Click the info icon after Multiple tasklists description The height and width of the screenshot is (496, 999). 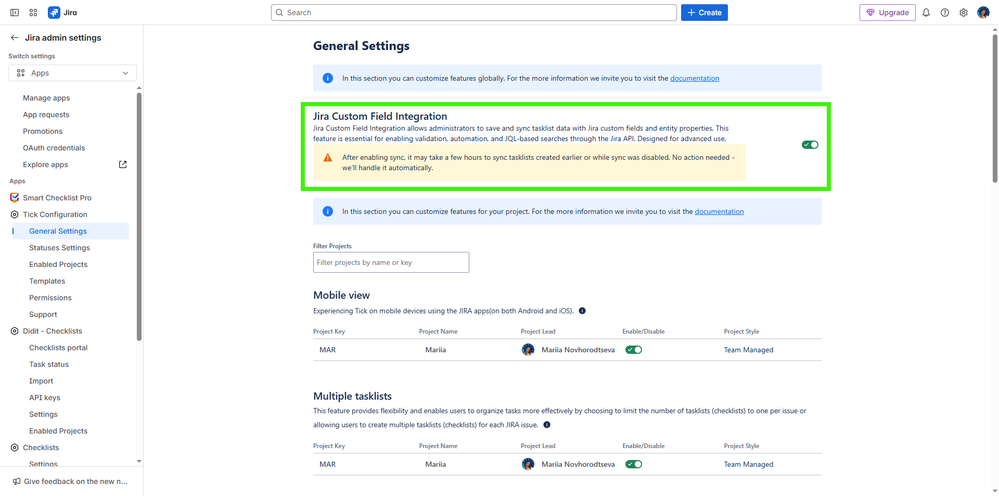click(x=547, y=425)
